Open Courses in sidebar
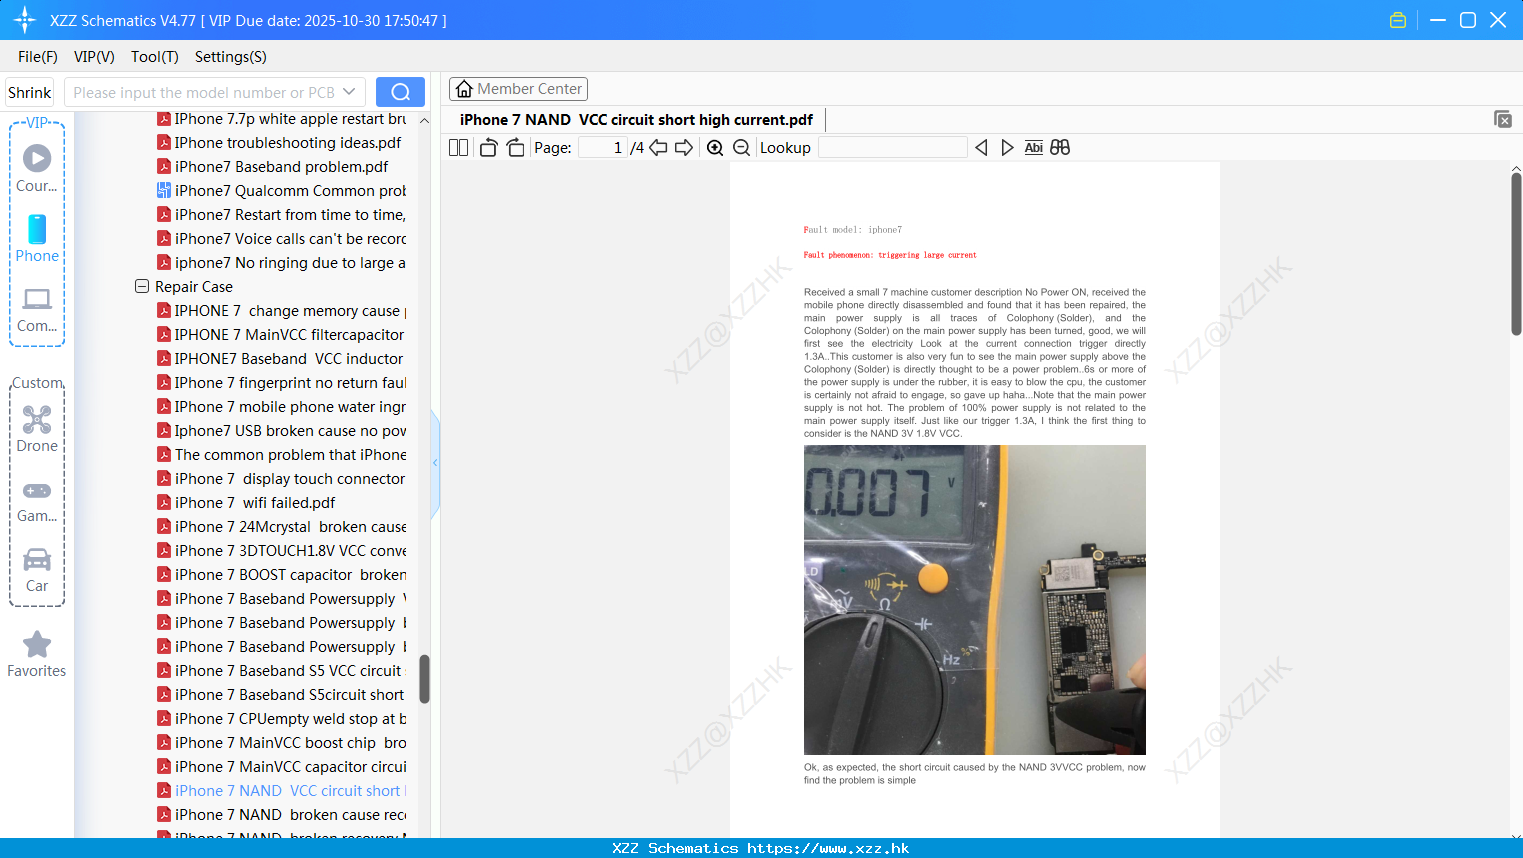Viewport: 1523px width, 858px height. (37, 168)
